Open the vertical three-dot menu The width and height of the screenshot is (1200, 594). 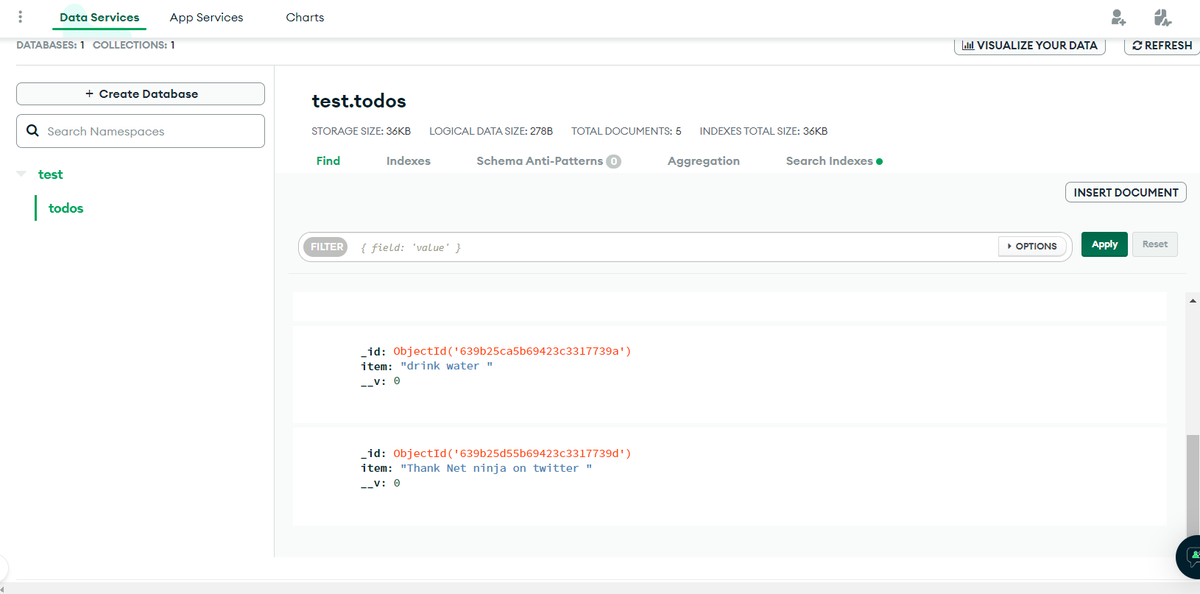20,17
